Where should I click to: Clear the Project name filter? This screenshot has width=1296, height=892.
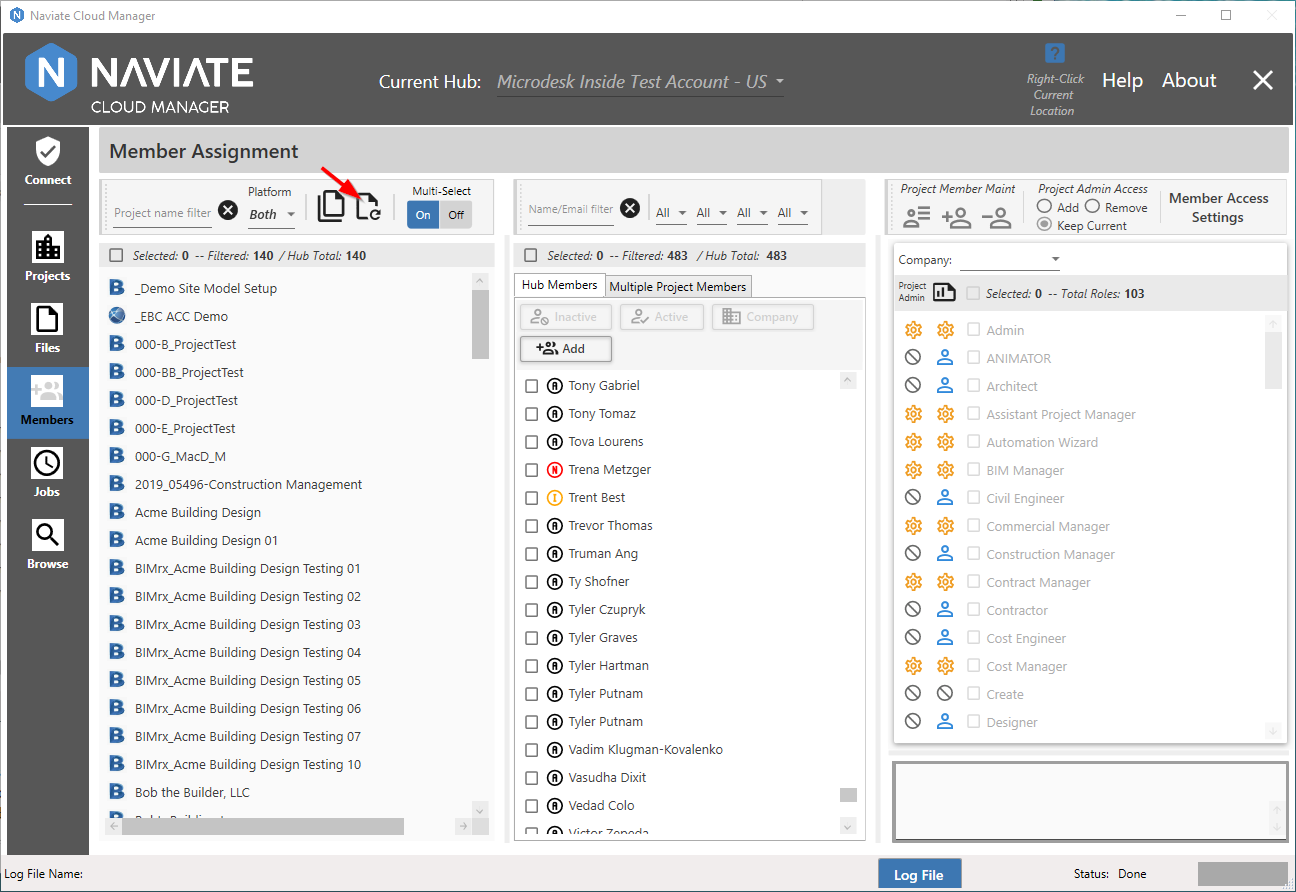click(x=228, y=210)
